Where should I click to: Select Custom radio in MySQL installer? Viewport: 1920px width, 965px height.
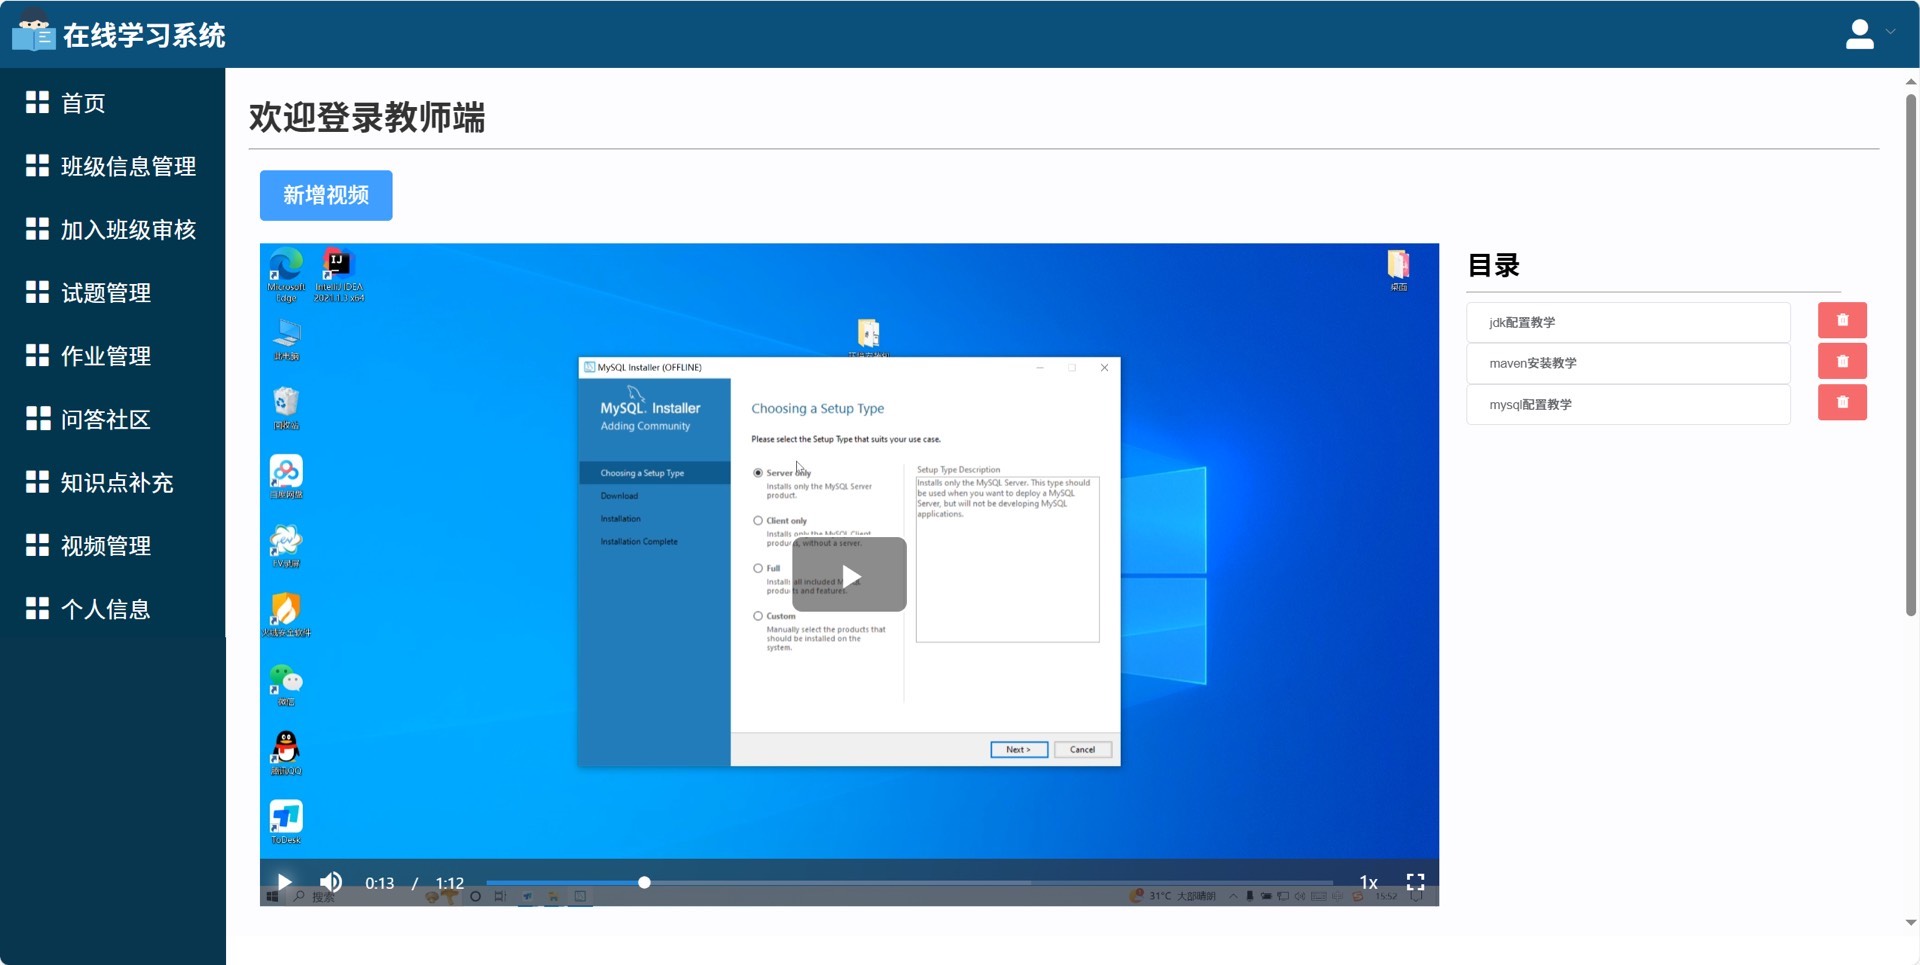pos(758,616)
